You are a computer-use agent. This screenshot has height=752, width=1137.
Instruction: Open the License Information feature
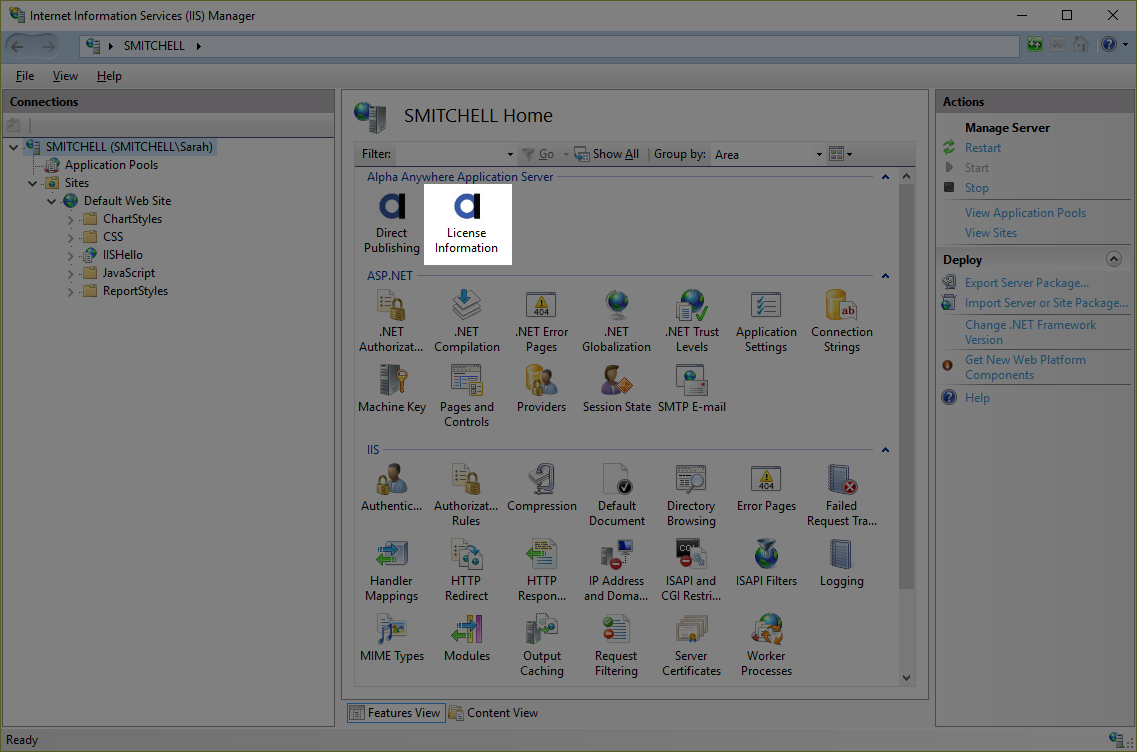pyautogui.click(x=467, y=224)
